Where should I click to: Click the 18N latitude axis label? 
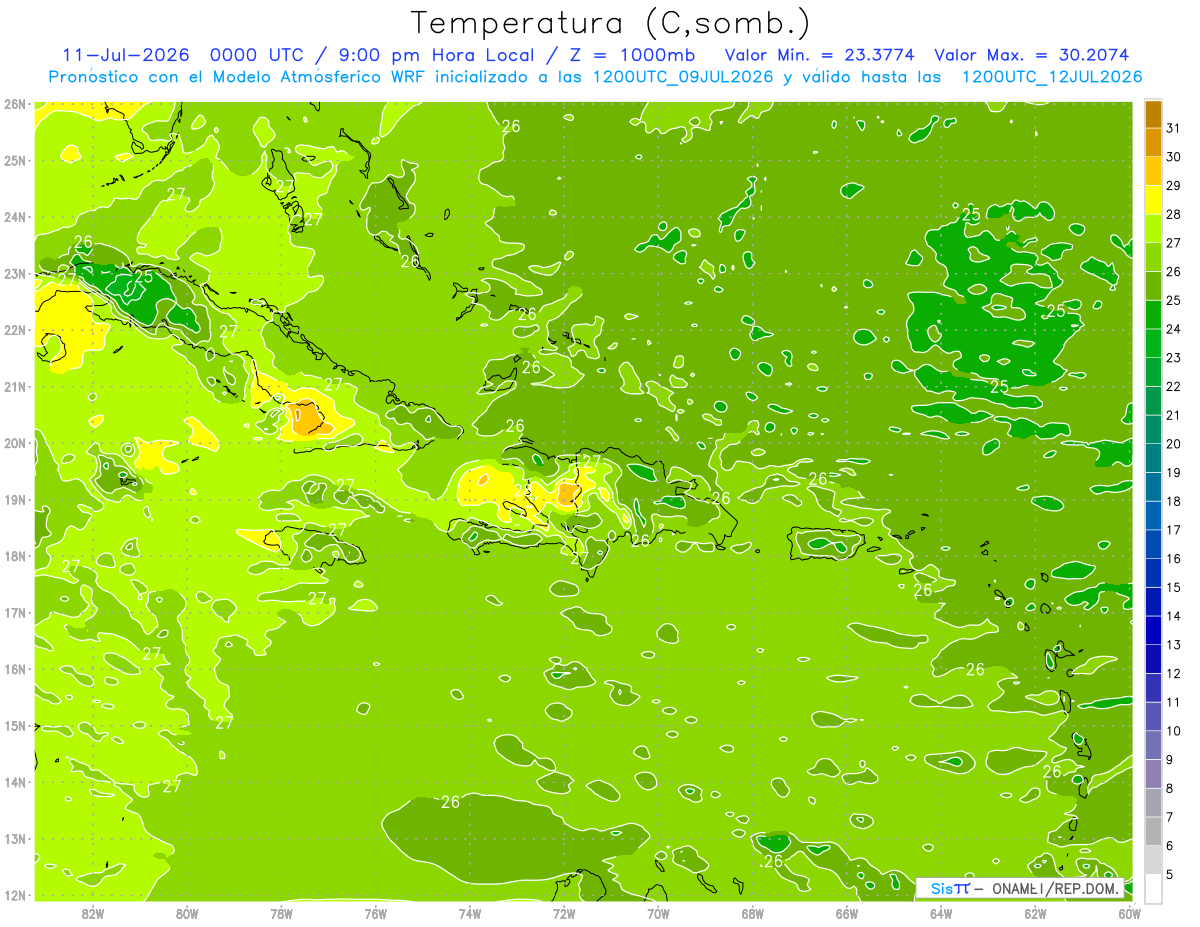tap(15, 556)
